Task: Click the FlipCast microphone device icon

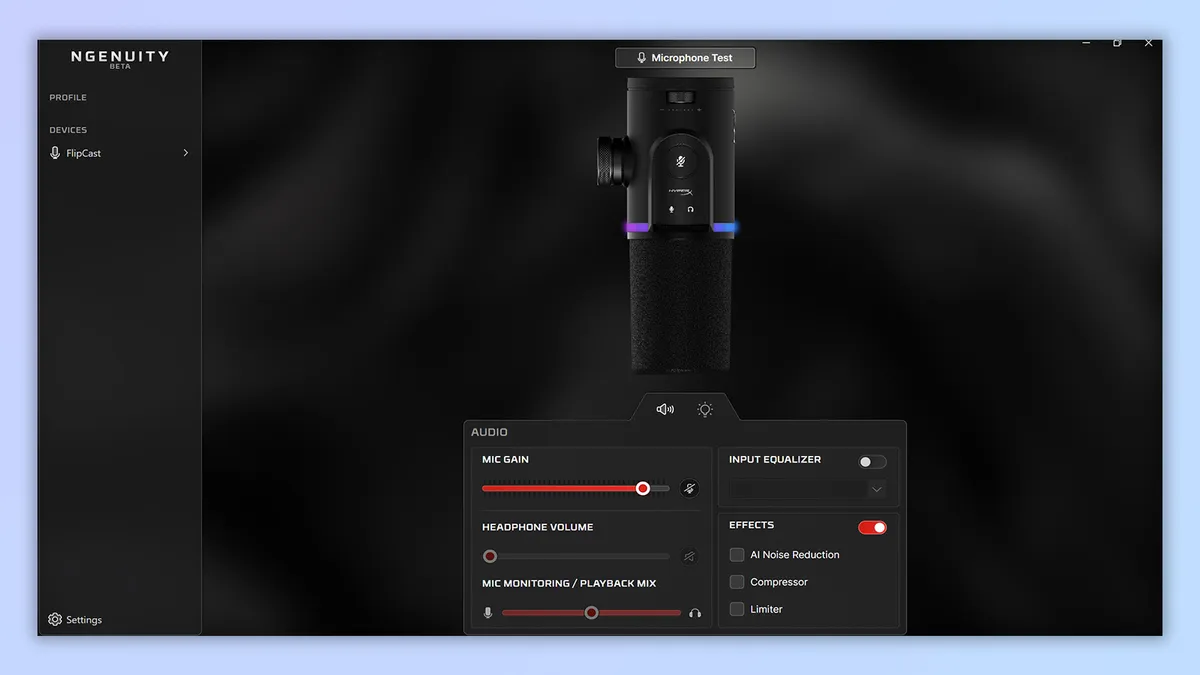Action: [x=56, y=153]
